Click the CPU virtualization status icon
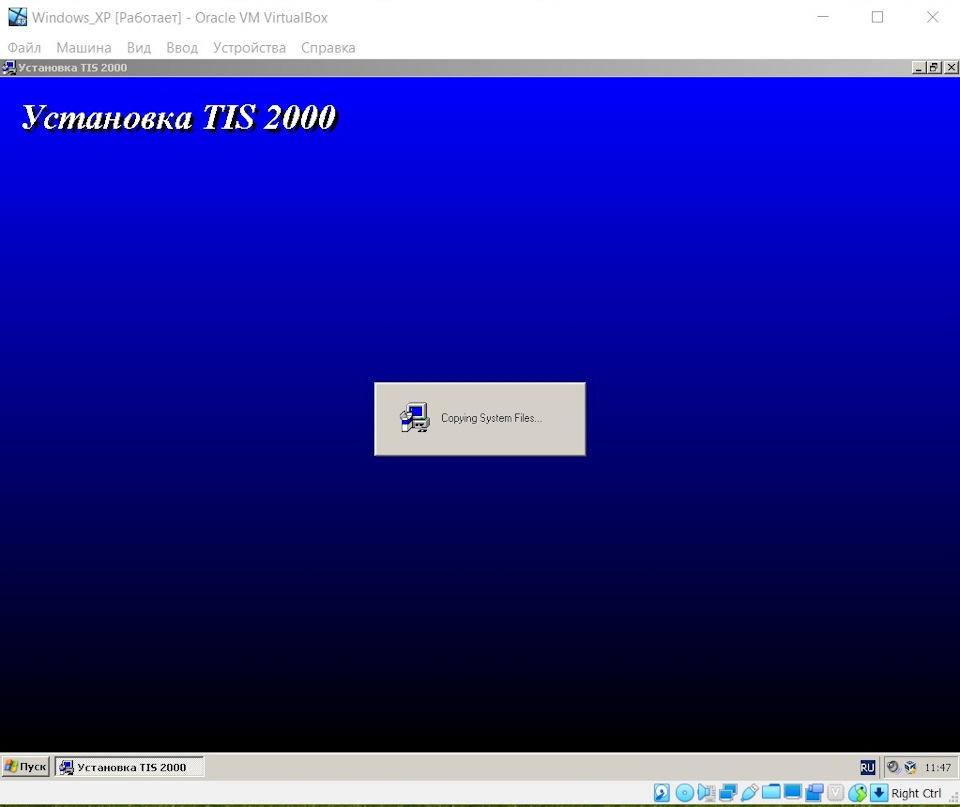The width and height of the screenshot is (960, 807). [836, 793]
